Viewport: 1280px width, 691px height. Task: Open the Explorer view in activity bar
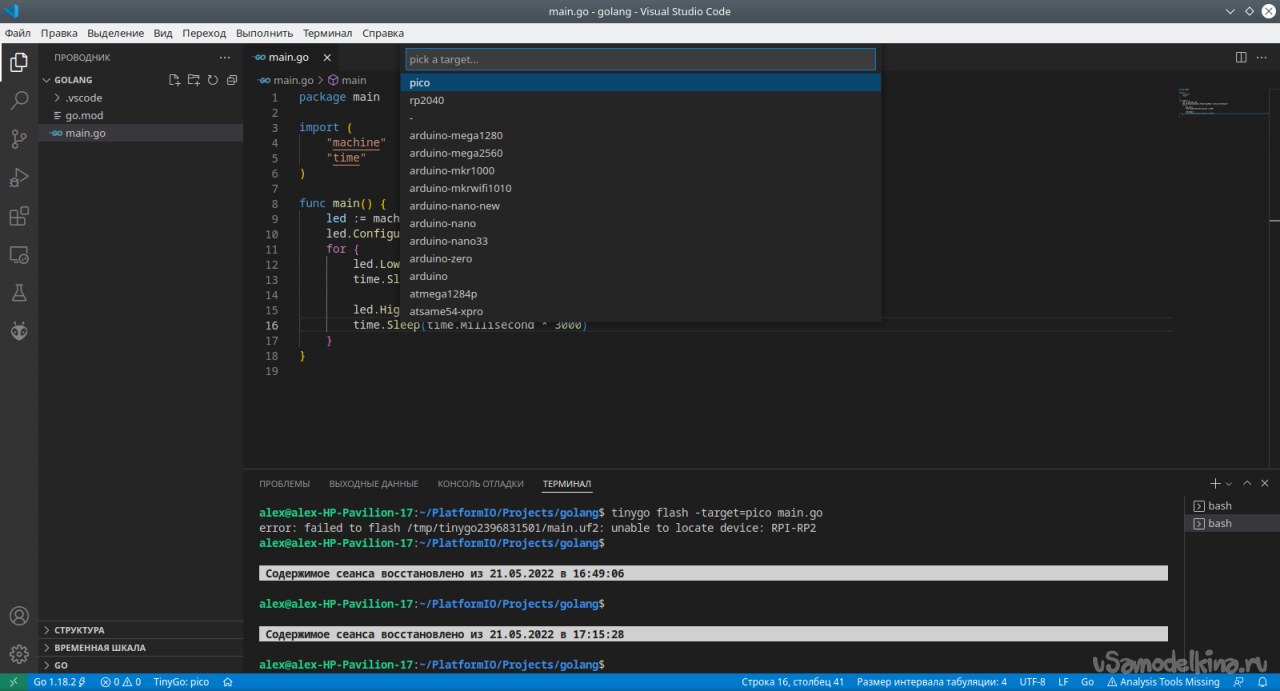click(x=19, y=63)
